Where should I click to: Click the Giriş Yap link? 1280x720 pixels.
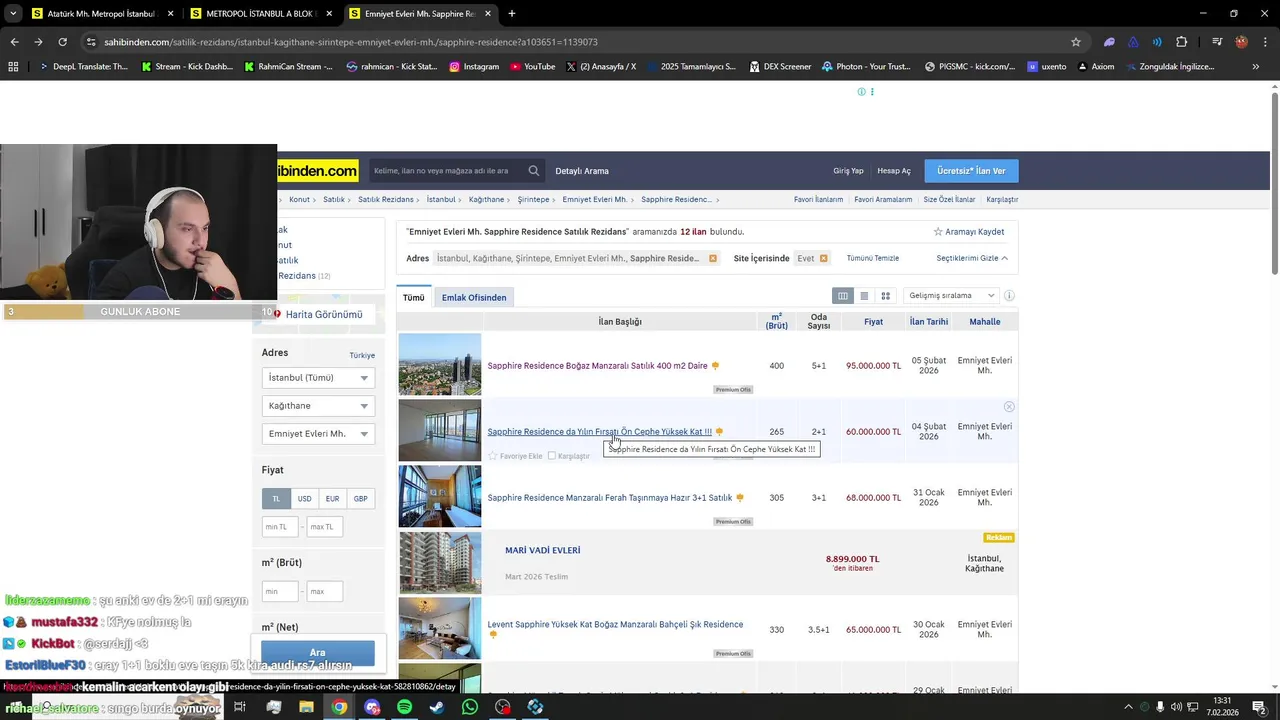(x=848, y=171)
